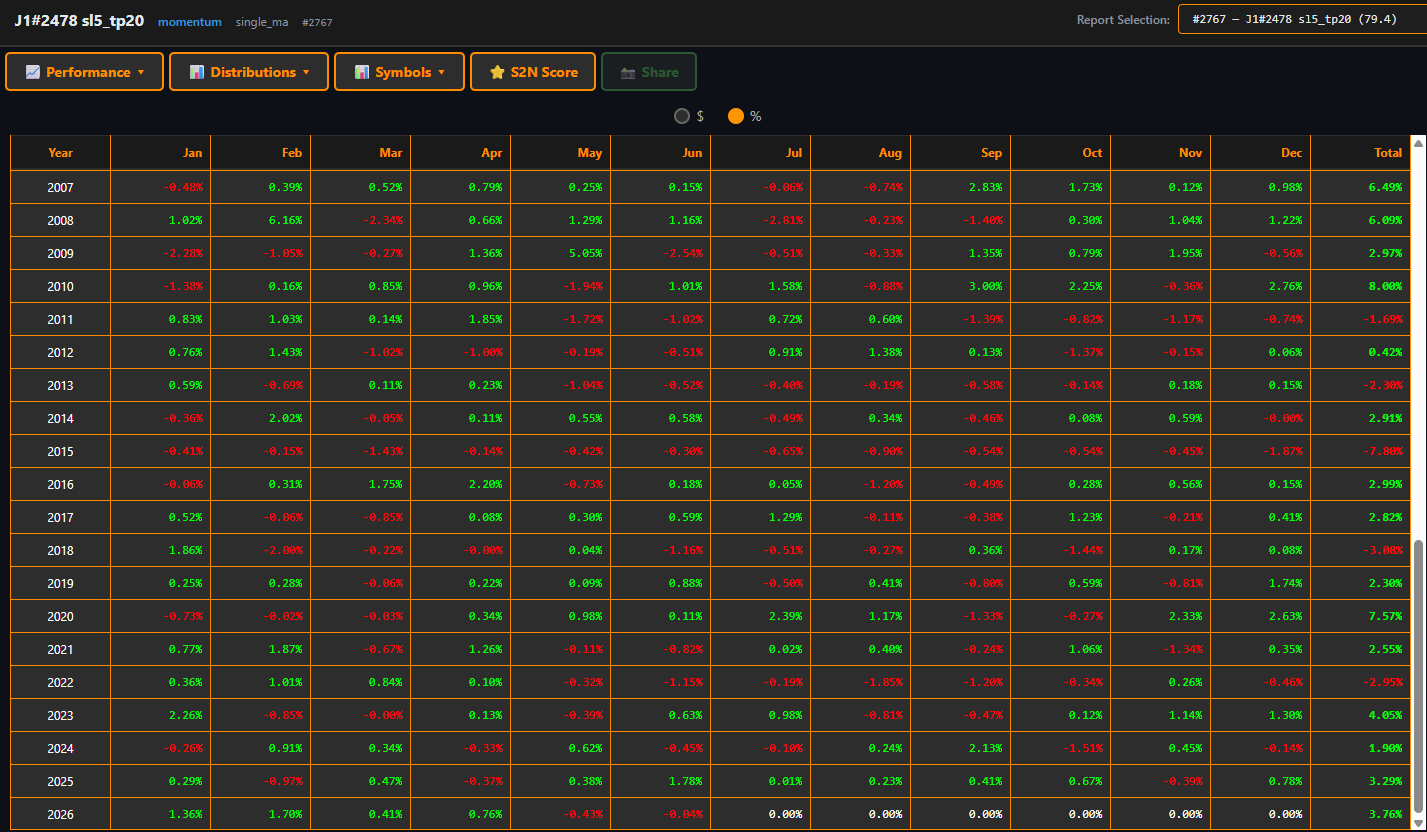Click the bar chart icon on Distributions
The width and height of the screenshot is (1427, 832).
[x=197, y=72]
